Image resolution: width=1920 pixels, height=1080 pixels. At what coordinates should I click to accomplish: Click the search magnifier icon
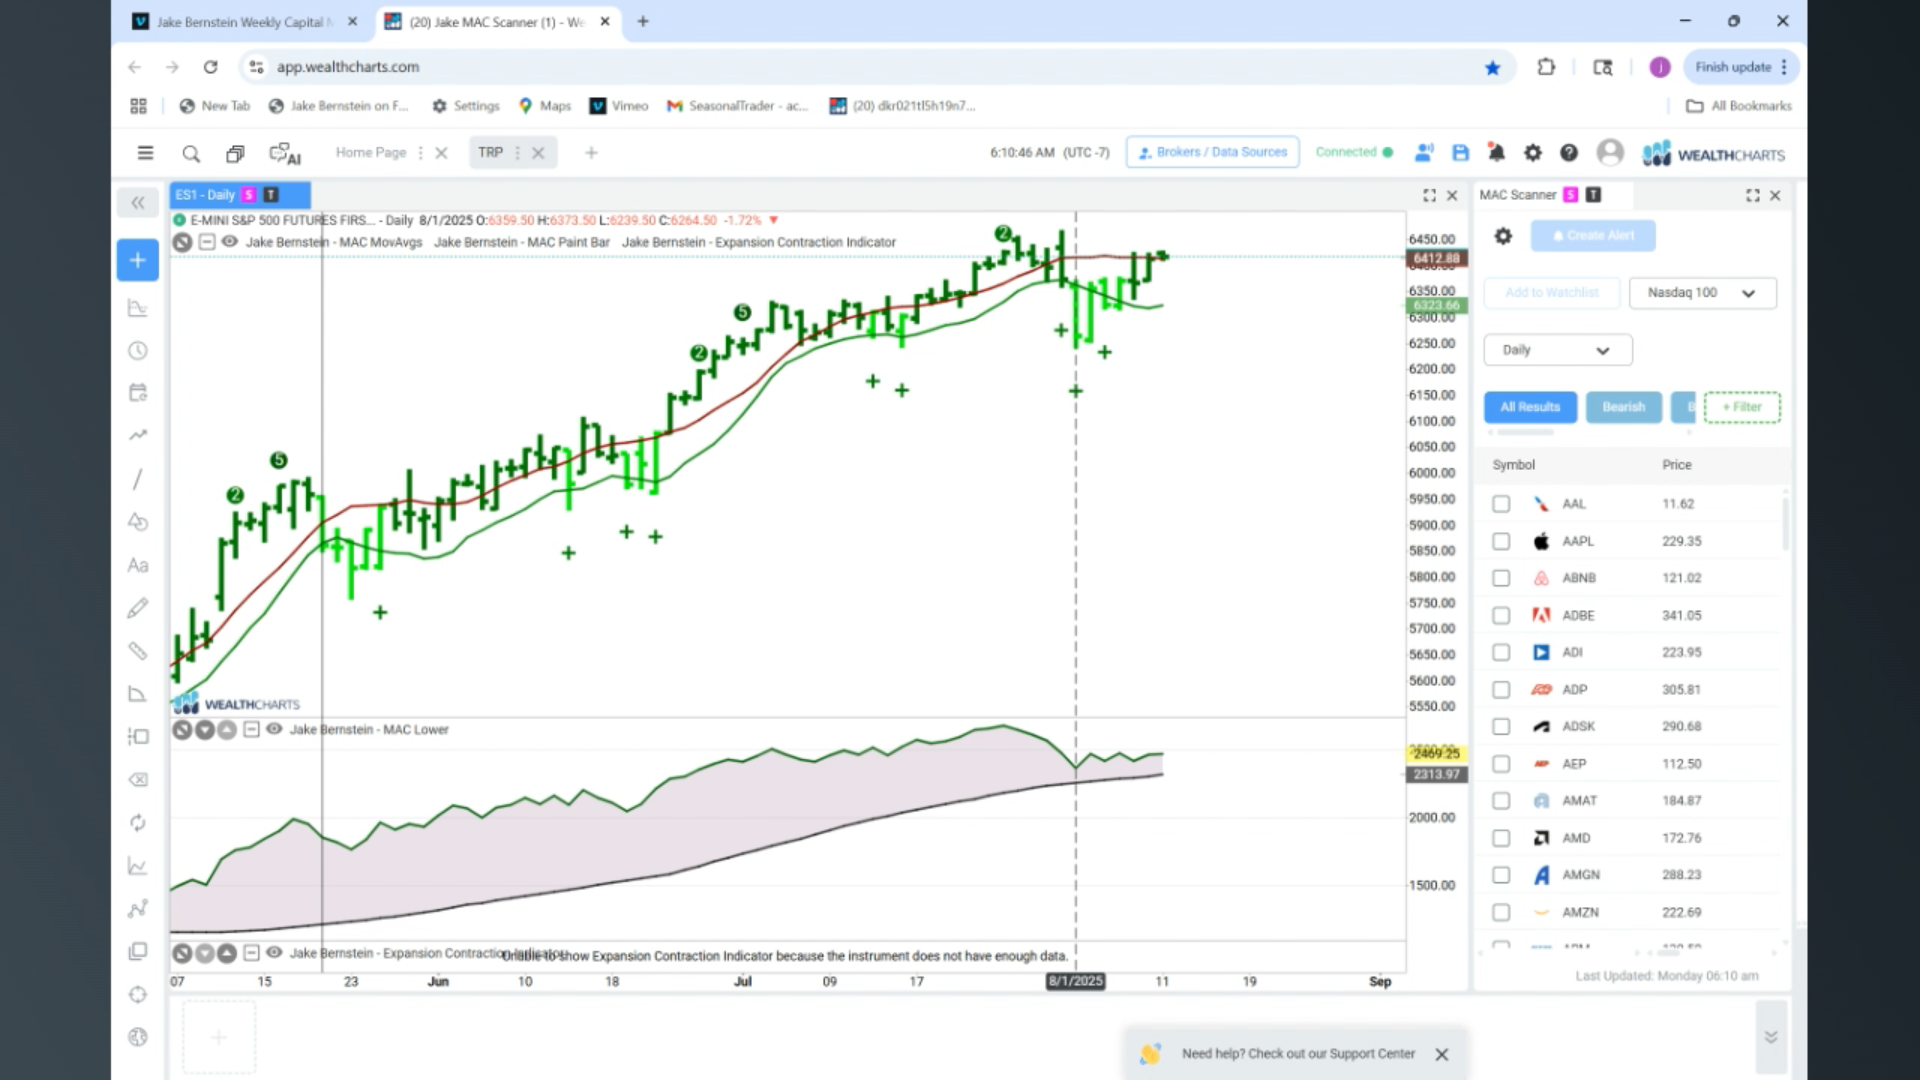[191, 153]
